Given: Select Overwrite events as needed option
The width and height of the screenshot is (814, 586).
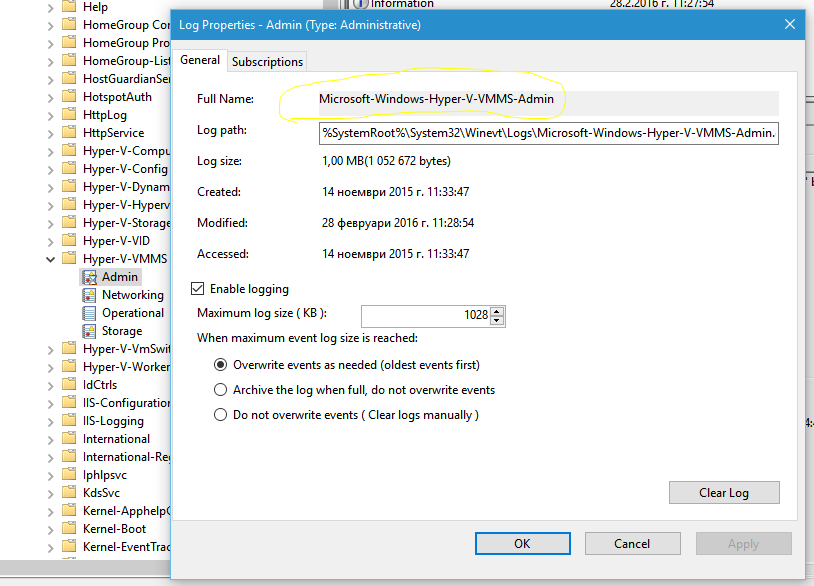Looking at the screenshot, I should [221, 365].
